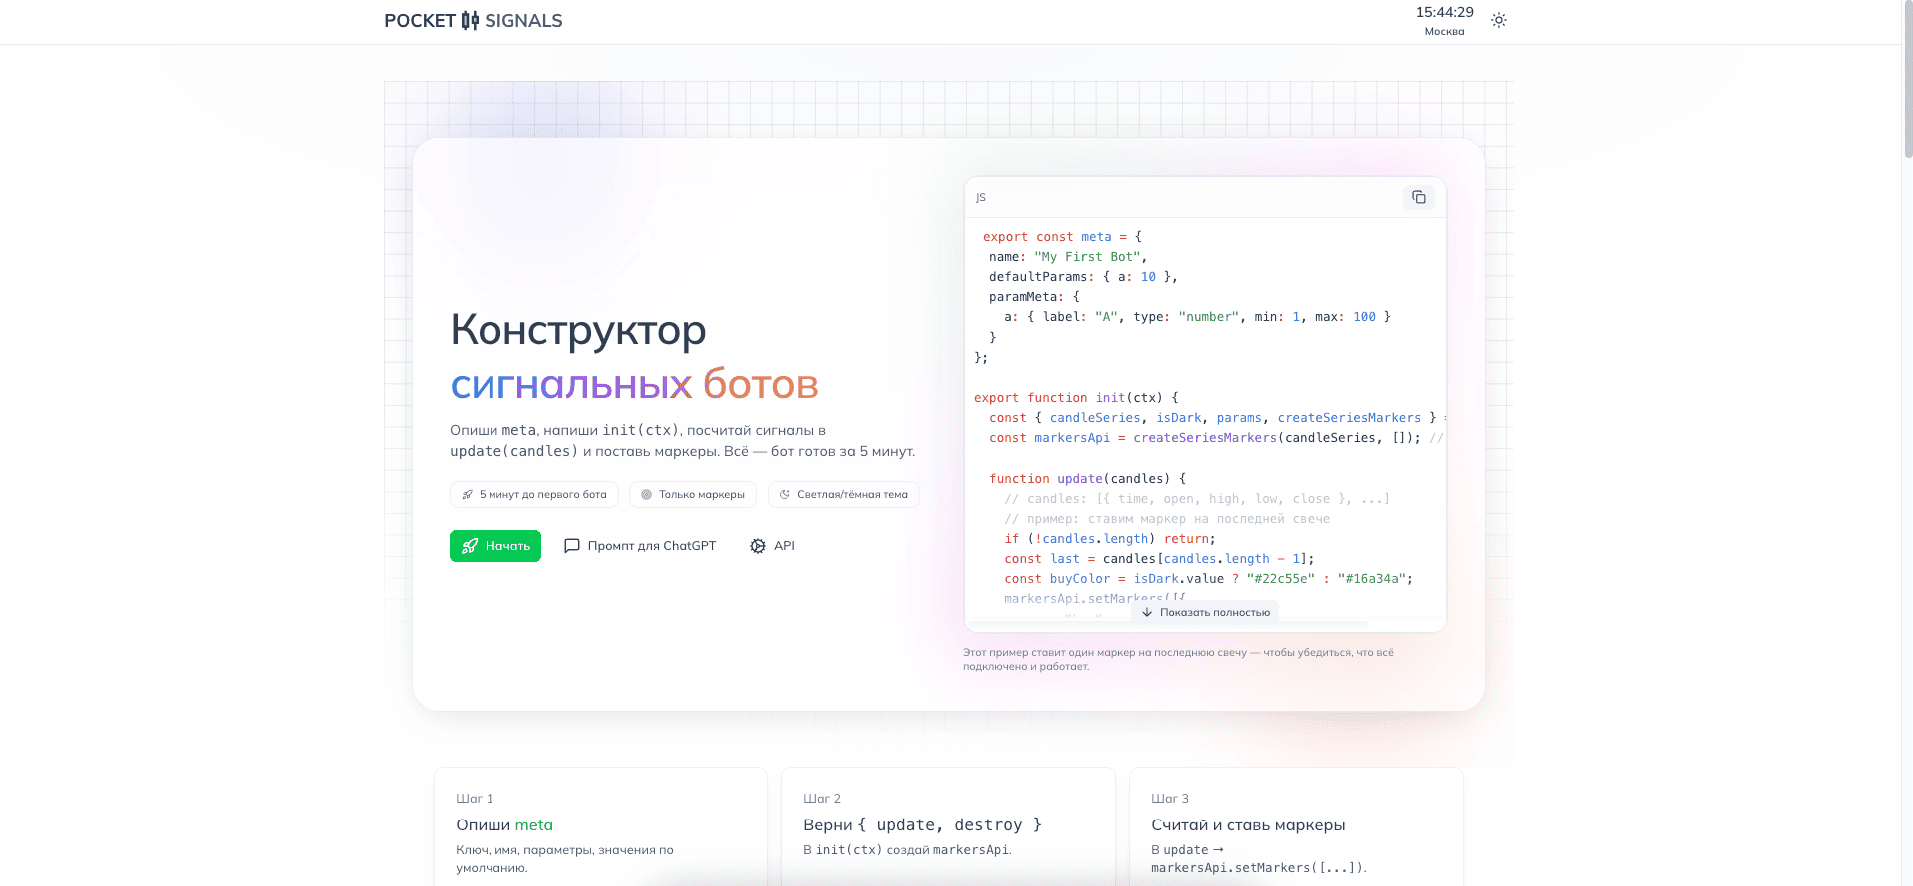1913x886 pixels.
Task: Open Промпт для ChatGPT link
Action: (x=640, y=546)
